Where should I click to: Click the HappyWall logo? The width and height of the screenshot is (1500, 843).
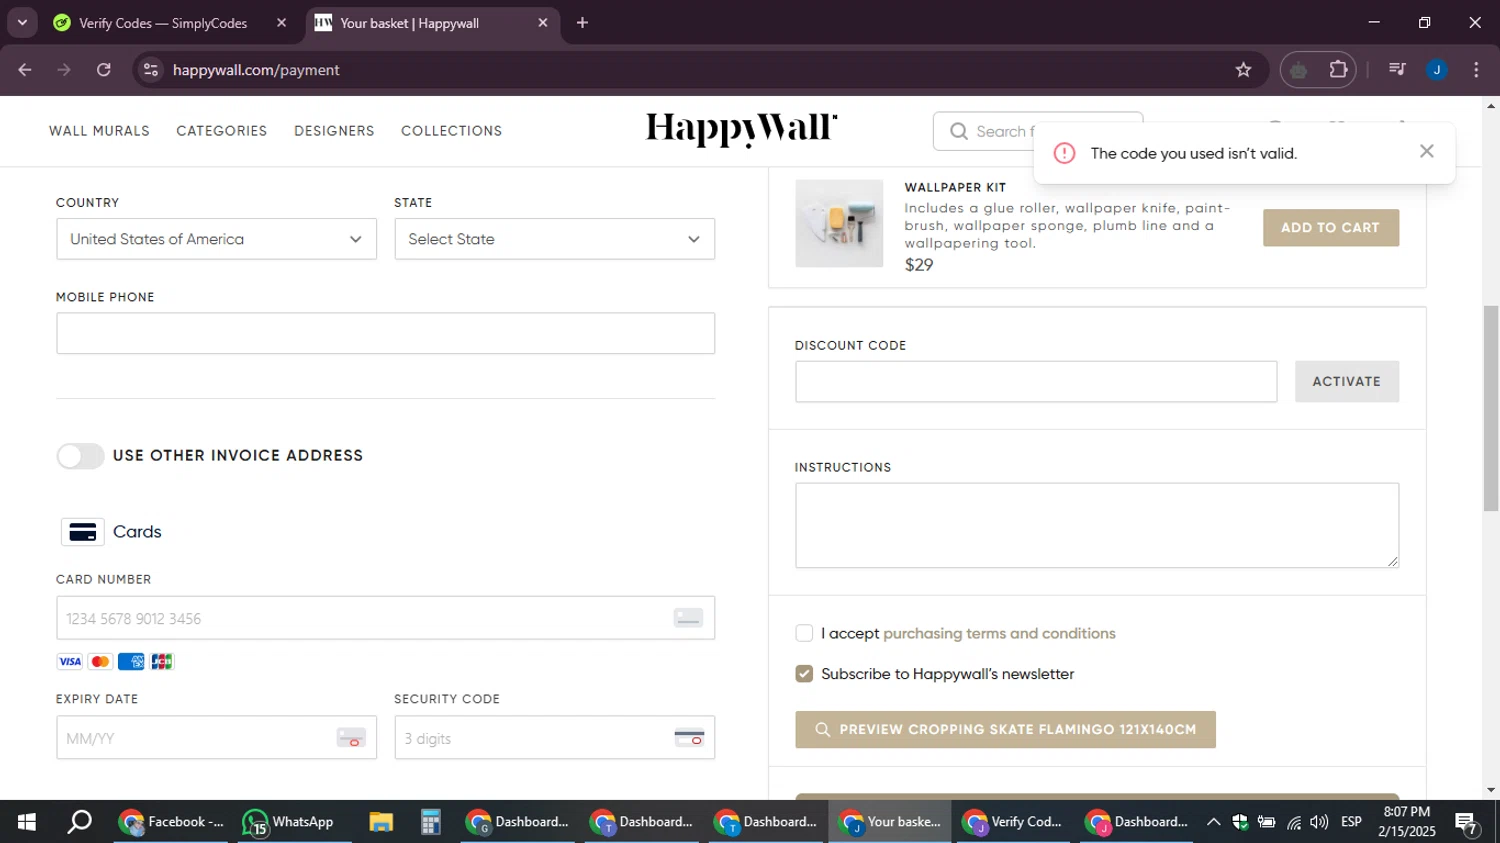coord(741,130)
